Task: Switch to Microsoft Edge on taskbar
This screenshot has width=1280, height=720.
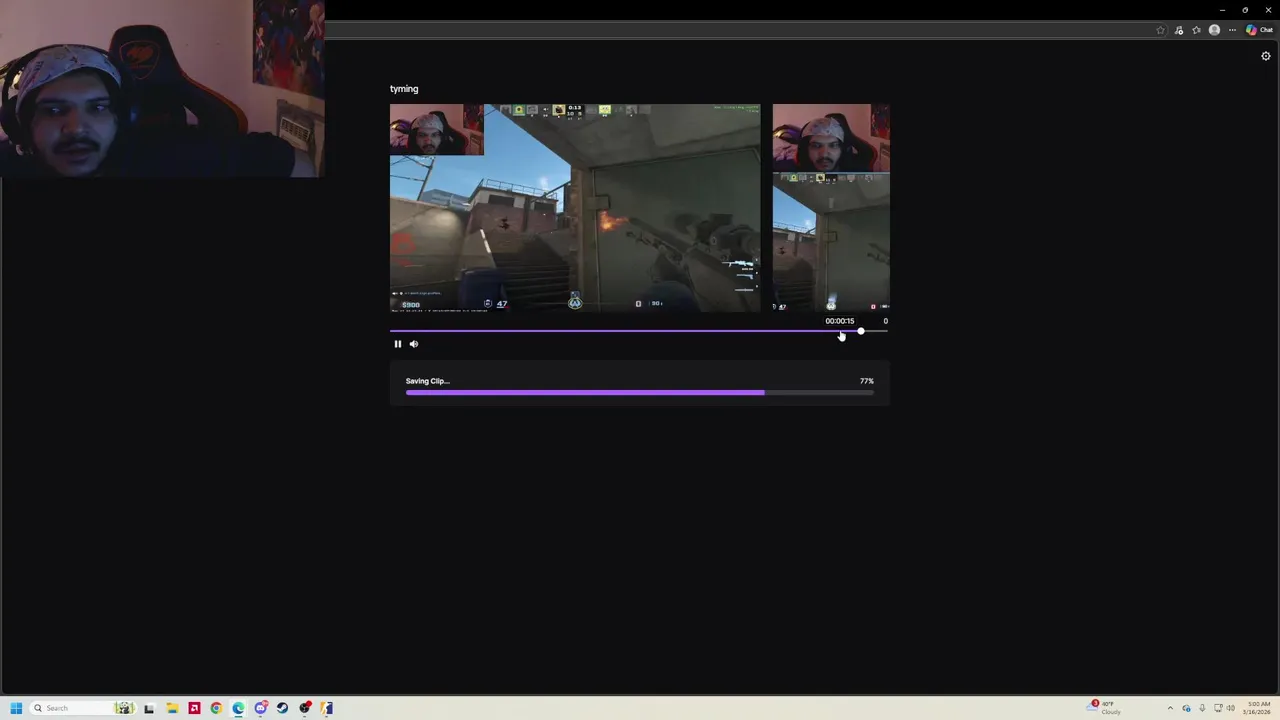Action: click(x=238, y=708)
